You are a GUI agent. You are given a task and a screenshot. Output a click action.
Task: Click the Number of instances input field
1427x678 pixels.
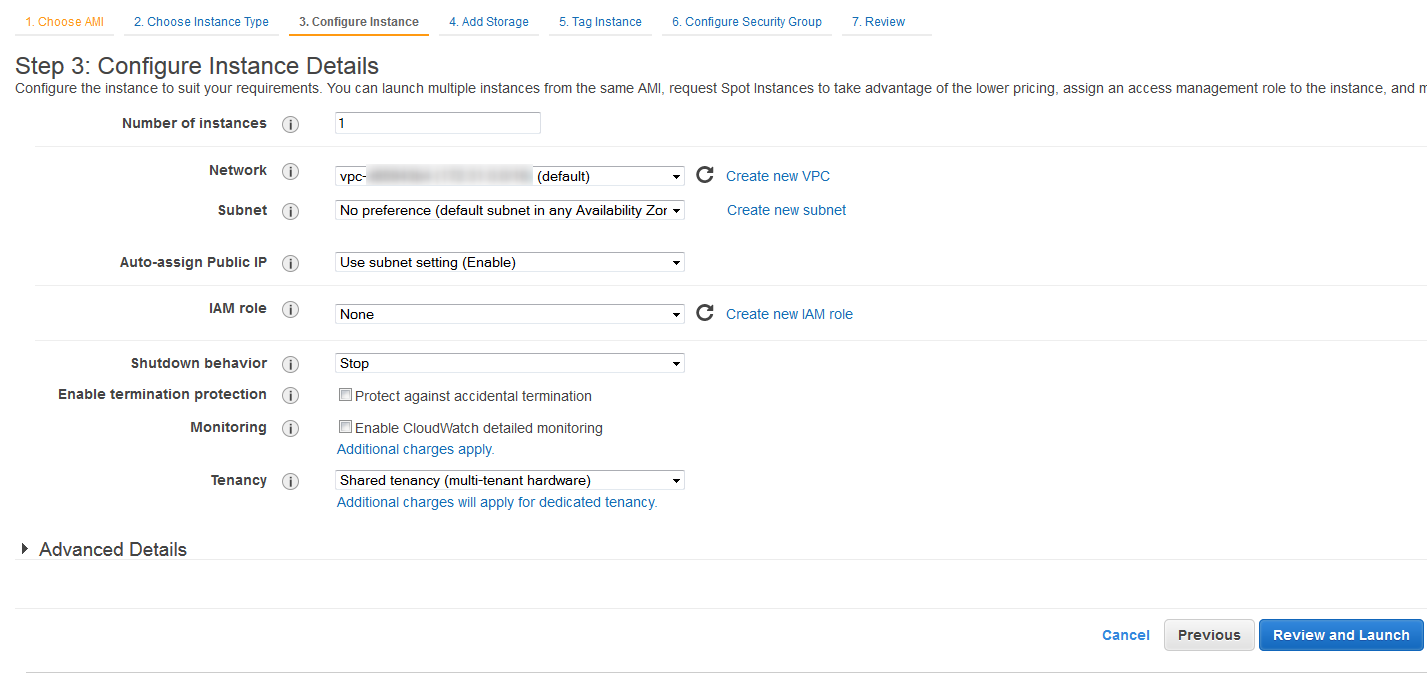click(x=437, y=123)
